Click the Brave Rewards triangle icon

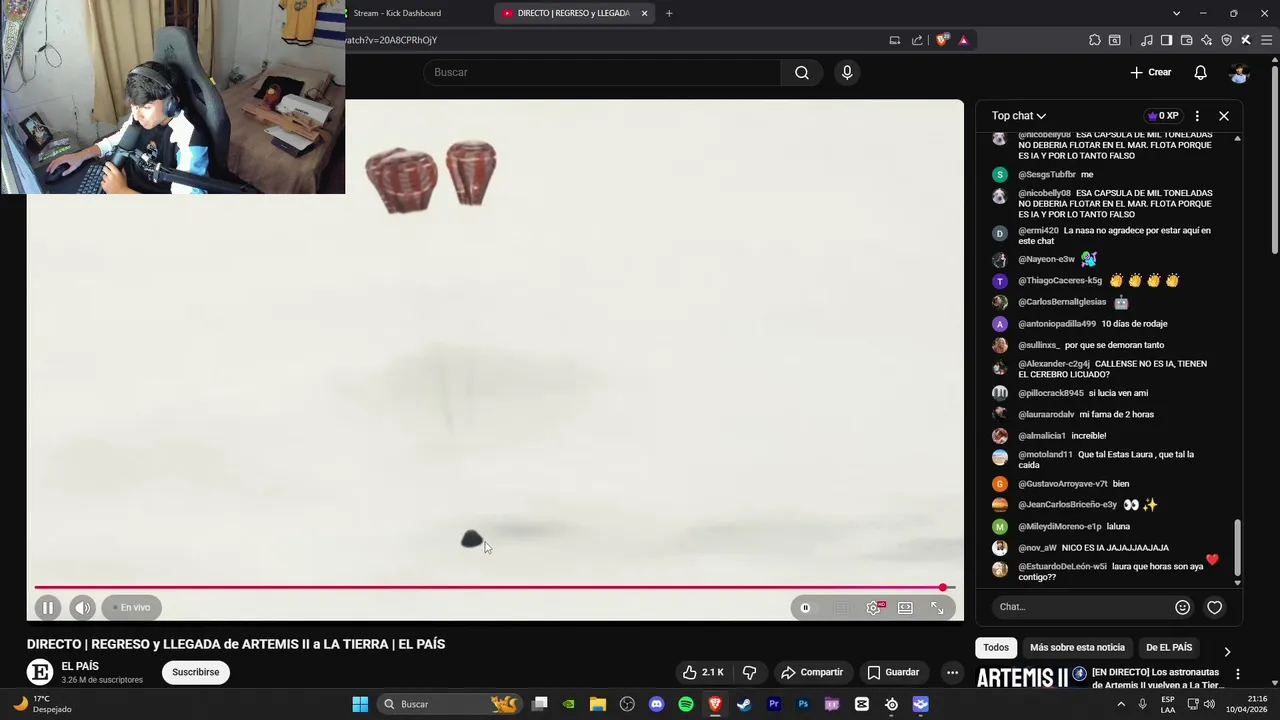click(963, 40)
